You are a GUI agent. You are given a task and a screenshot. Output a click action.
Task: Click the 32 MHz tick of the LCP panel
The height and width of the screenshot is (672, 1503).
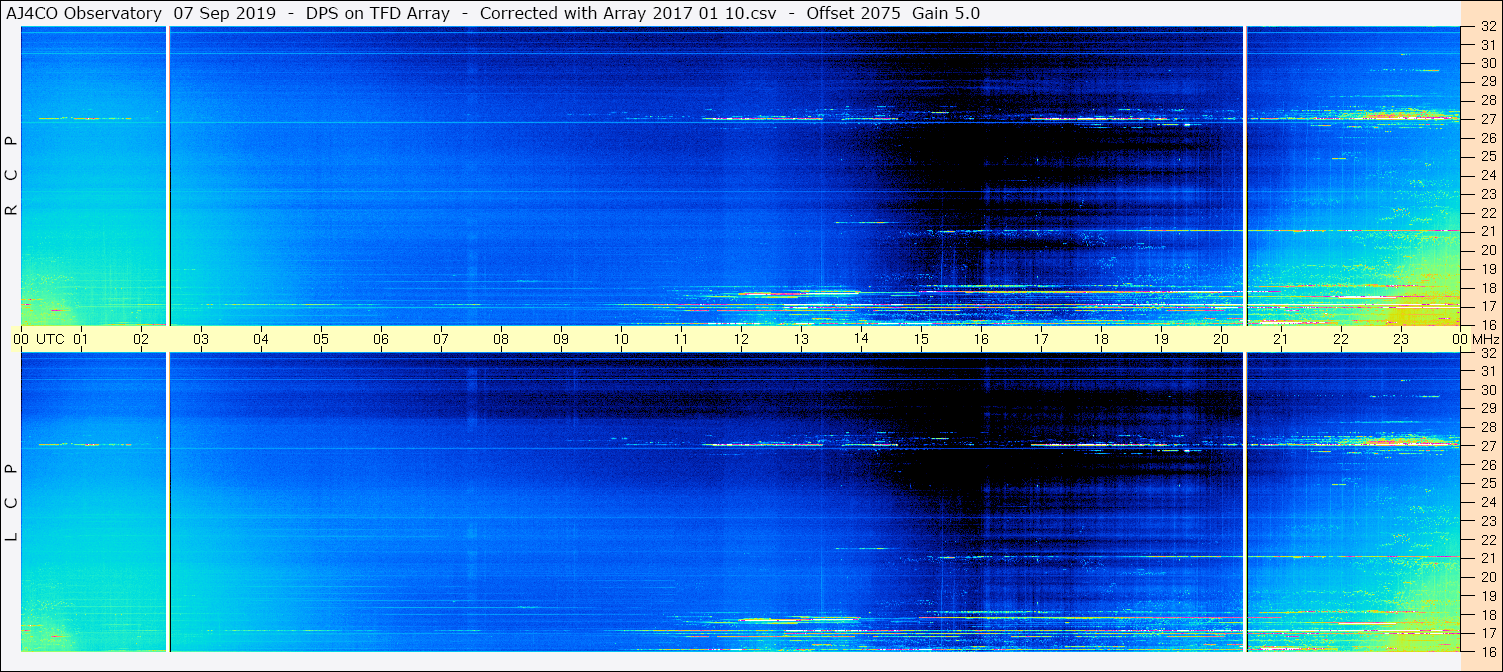coord(1488,353)
